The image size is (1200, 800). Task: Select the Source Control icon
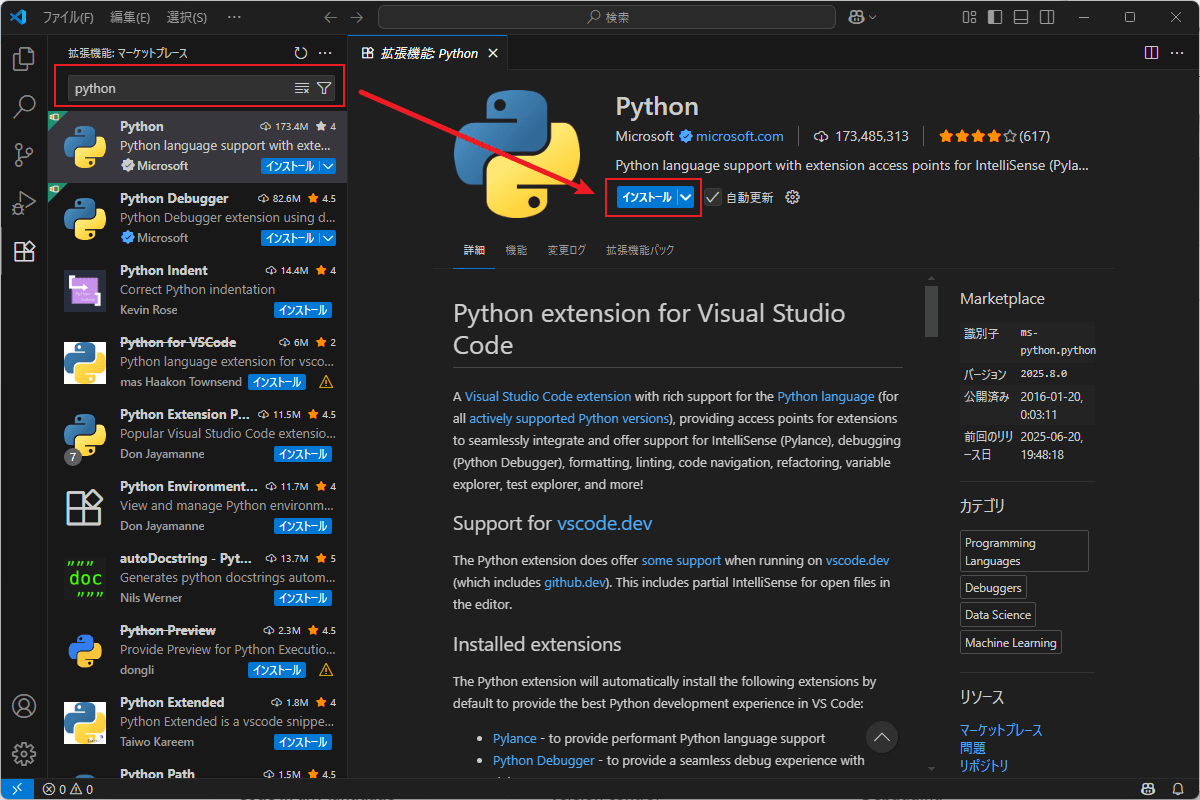pos(23,155)
